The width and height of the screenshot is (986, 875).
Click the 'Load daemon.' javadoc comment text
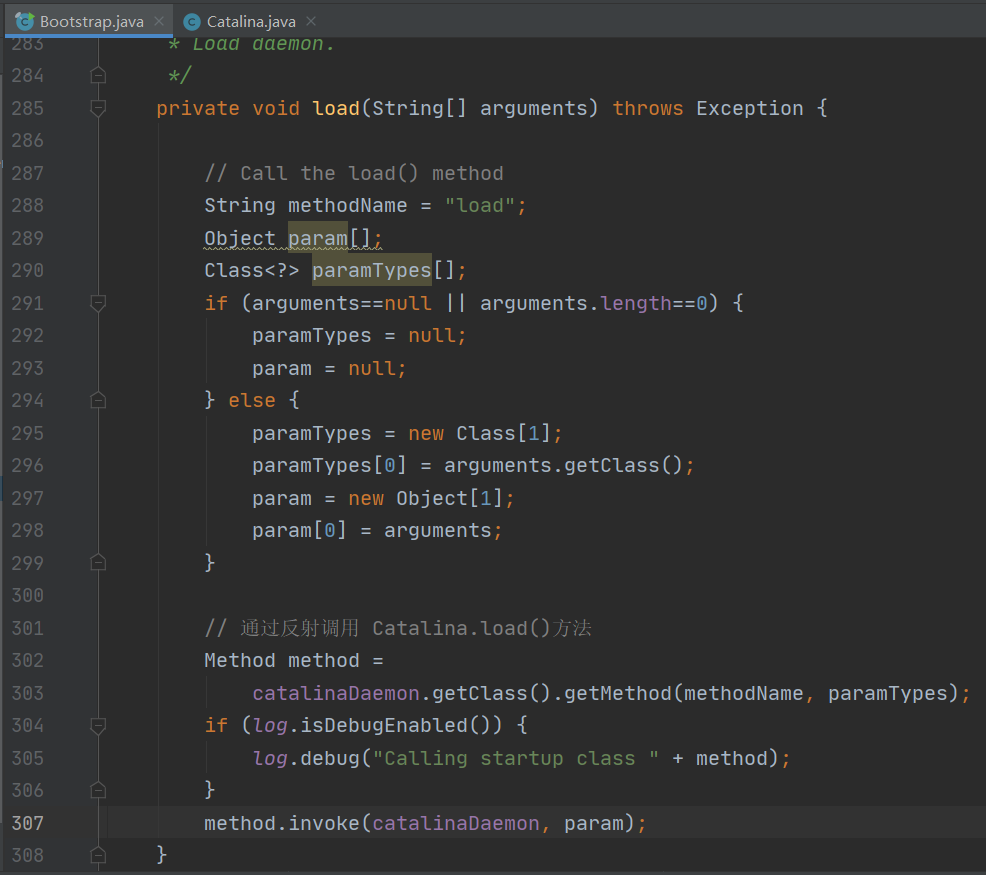[x=263, y=44]
